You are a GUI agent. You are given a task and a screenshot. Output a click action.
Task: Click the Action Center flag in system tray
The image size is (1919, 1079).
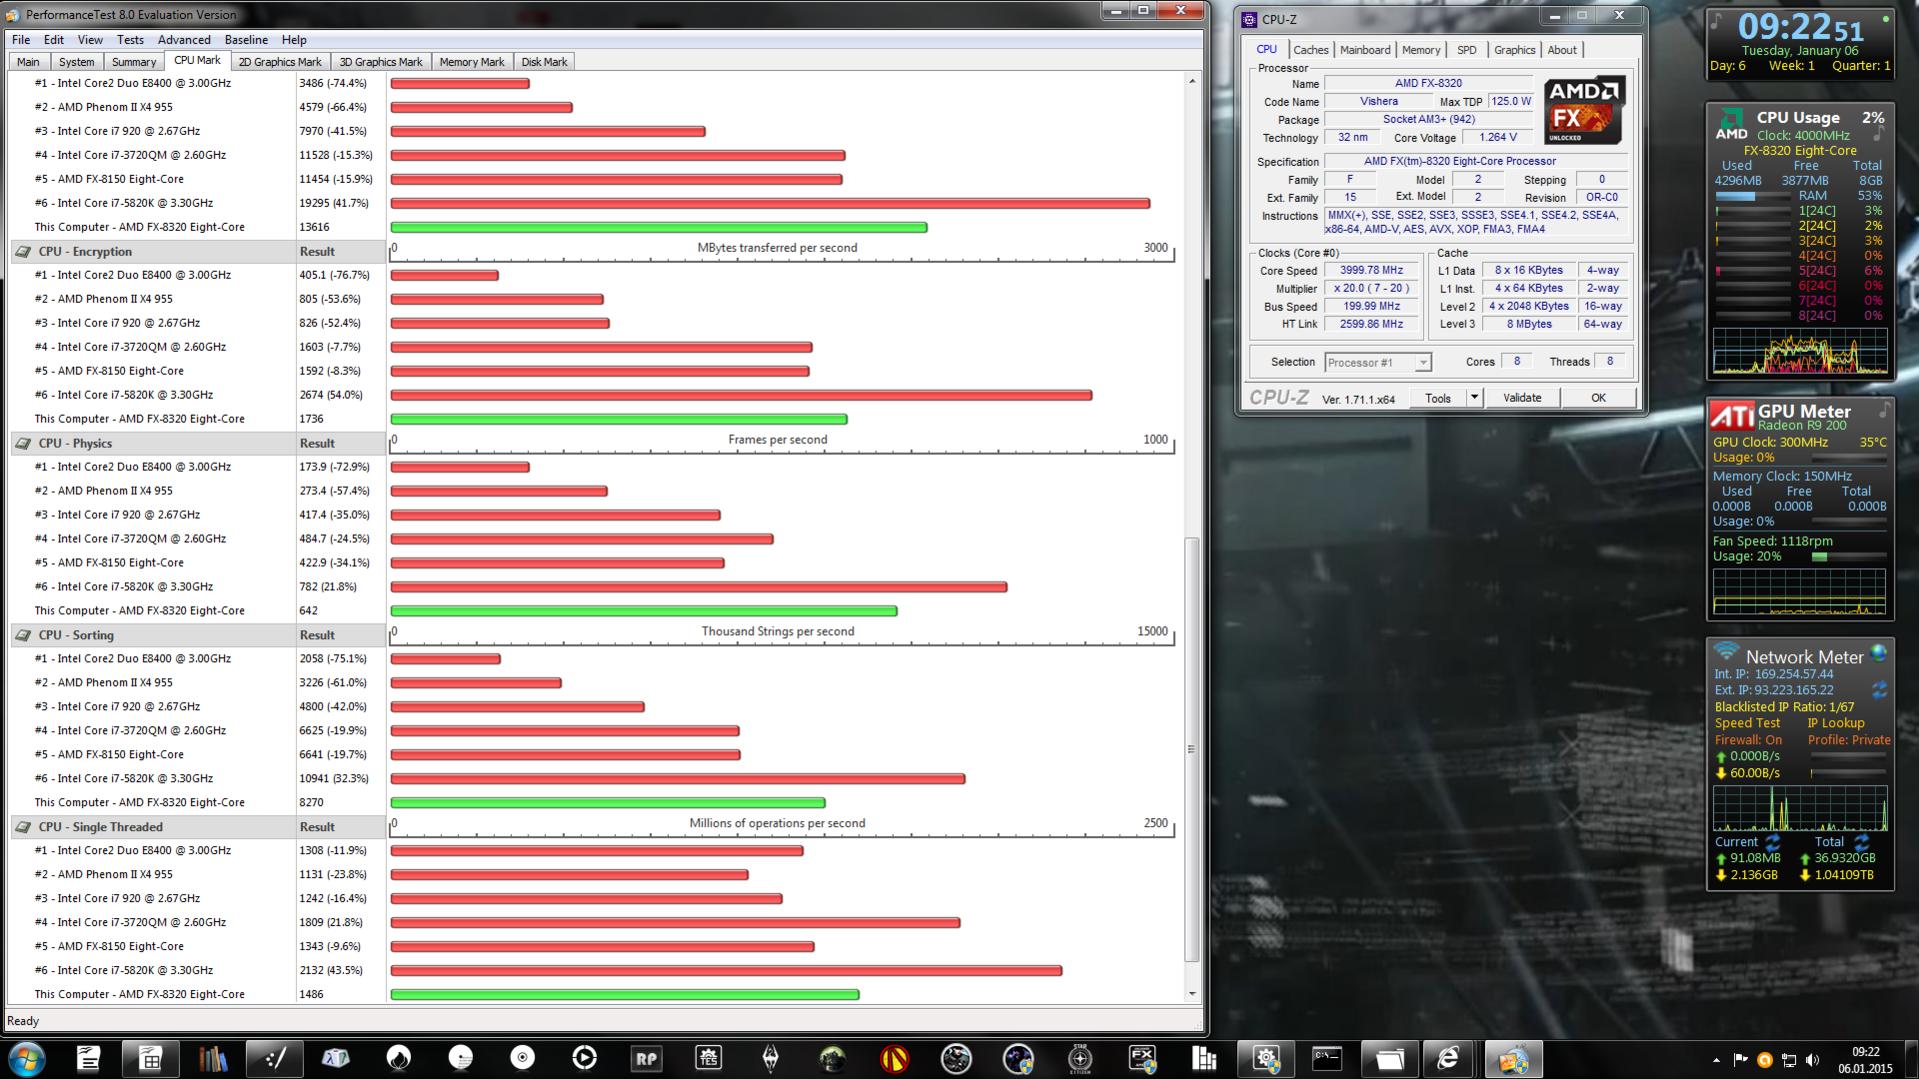tap(1740, 1059)
